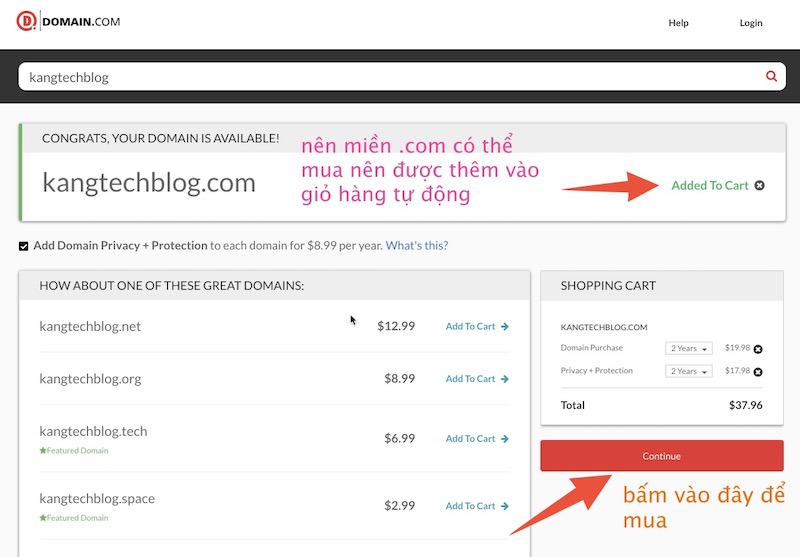Select the kangtechblog.net domain name

click(90, 326)
